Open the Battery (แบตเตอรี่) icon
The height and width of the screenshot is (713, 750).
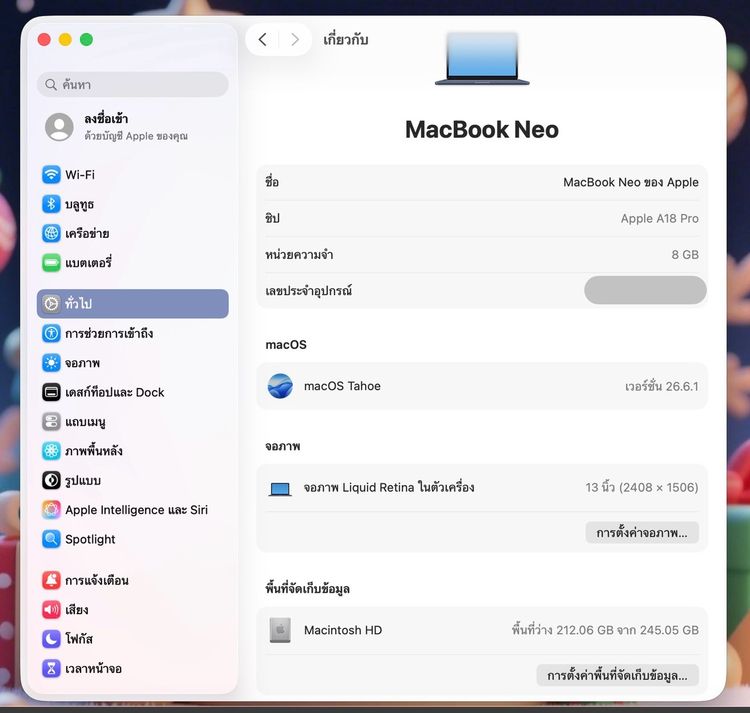[x=51, y=263]
